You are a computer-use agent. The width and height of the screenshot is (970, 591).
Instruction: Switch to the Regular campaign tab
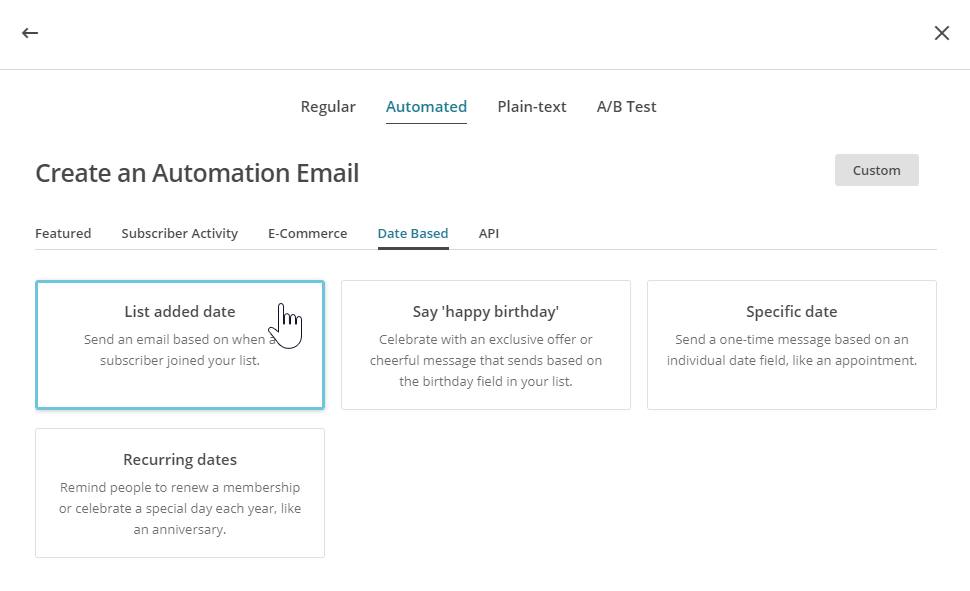328,107
